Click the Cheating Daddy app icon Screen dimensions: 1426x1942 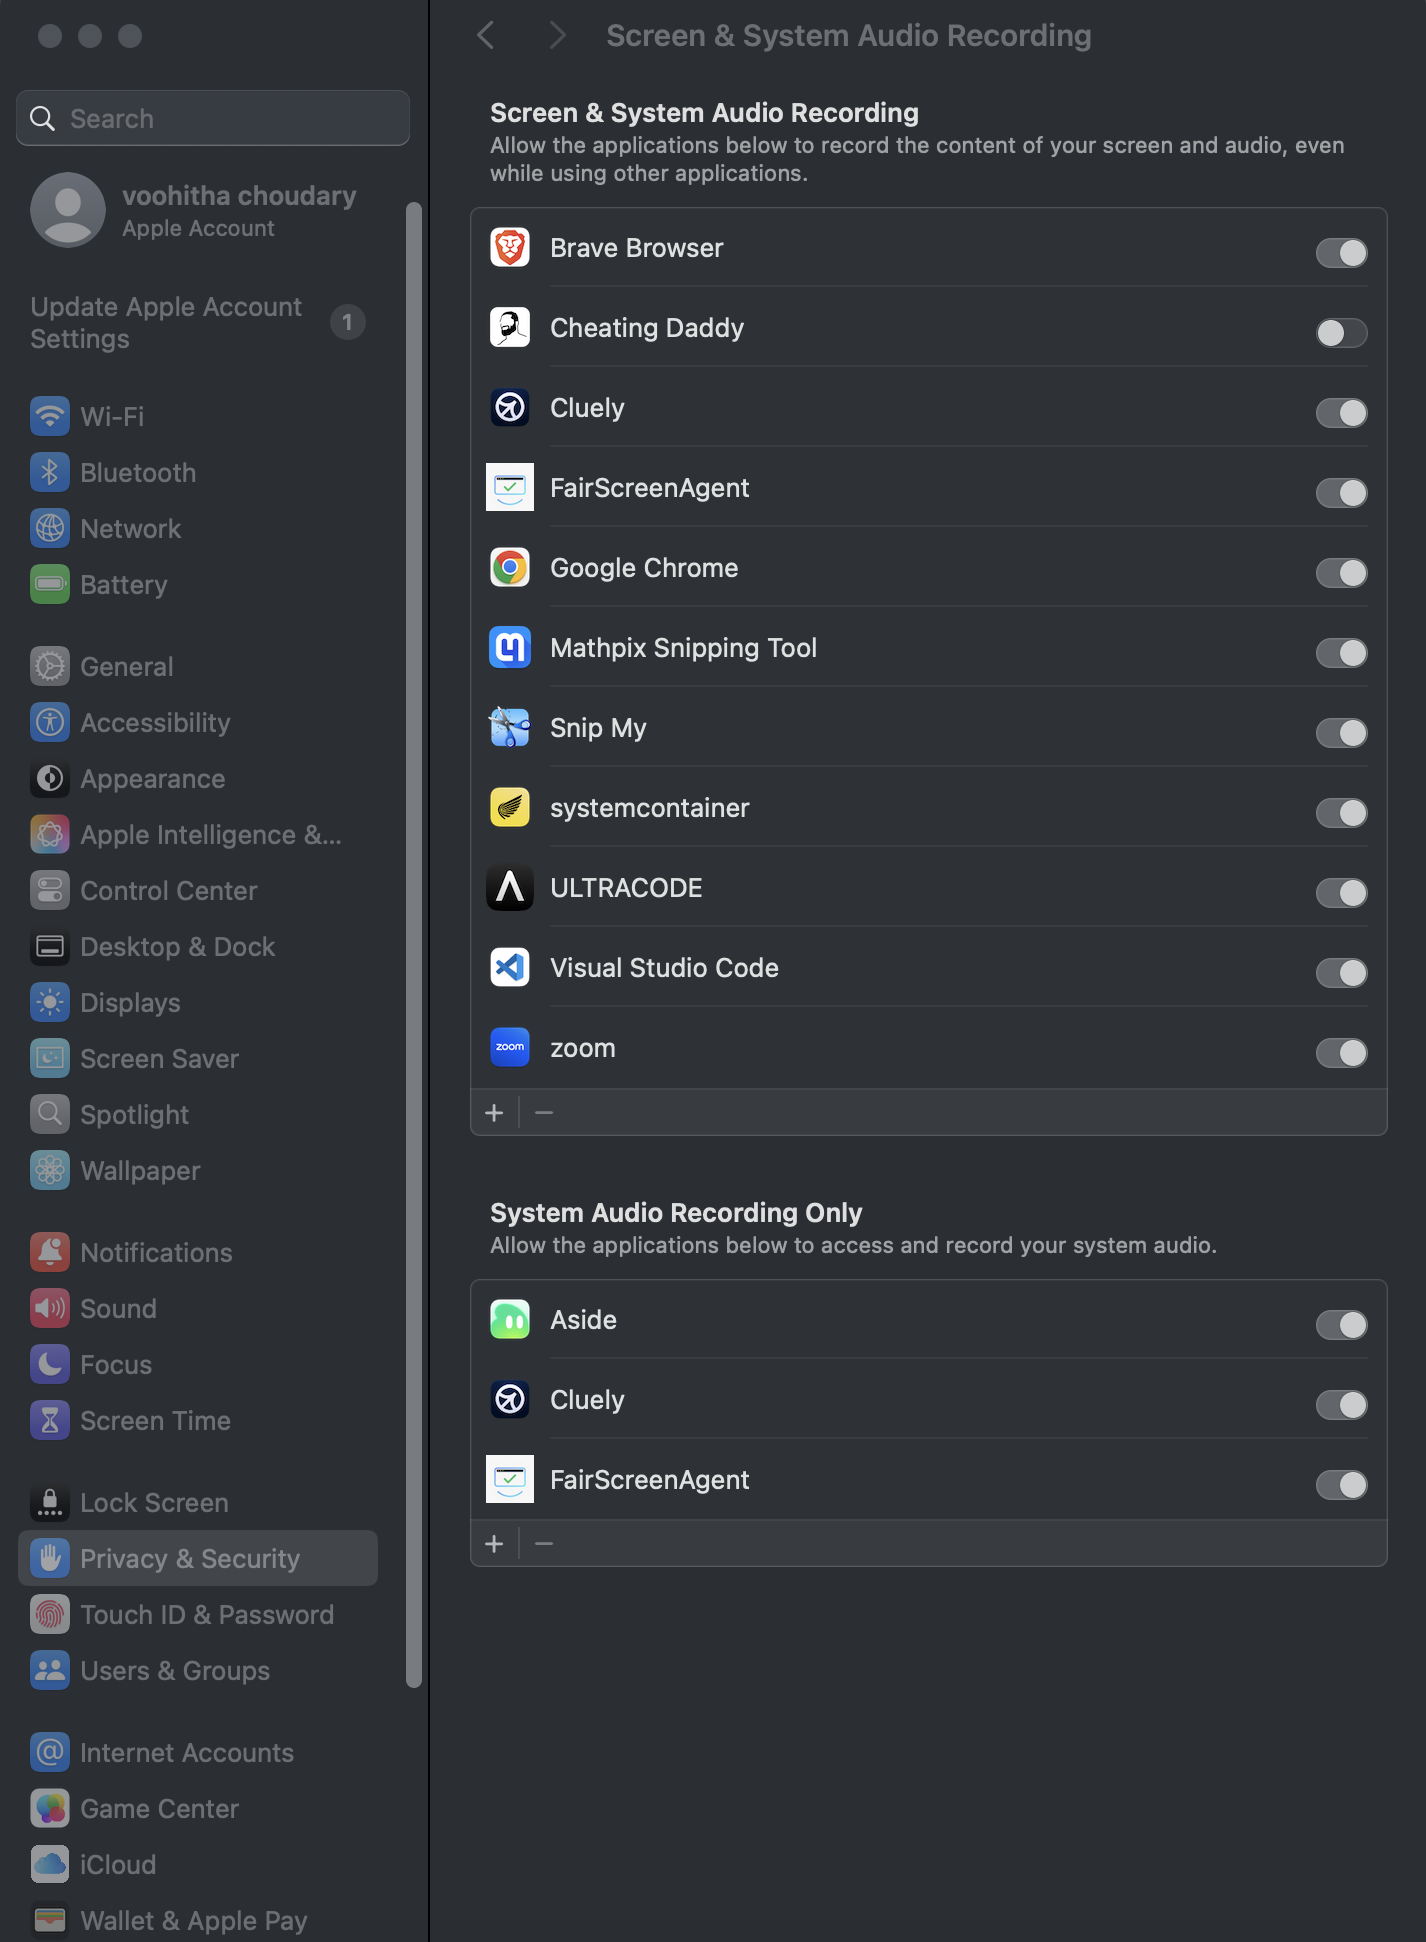tap(510, 328)
